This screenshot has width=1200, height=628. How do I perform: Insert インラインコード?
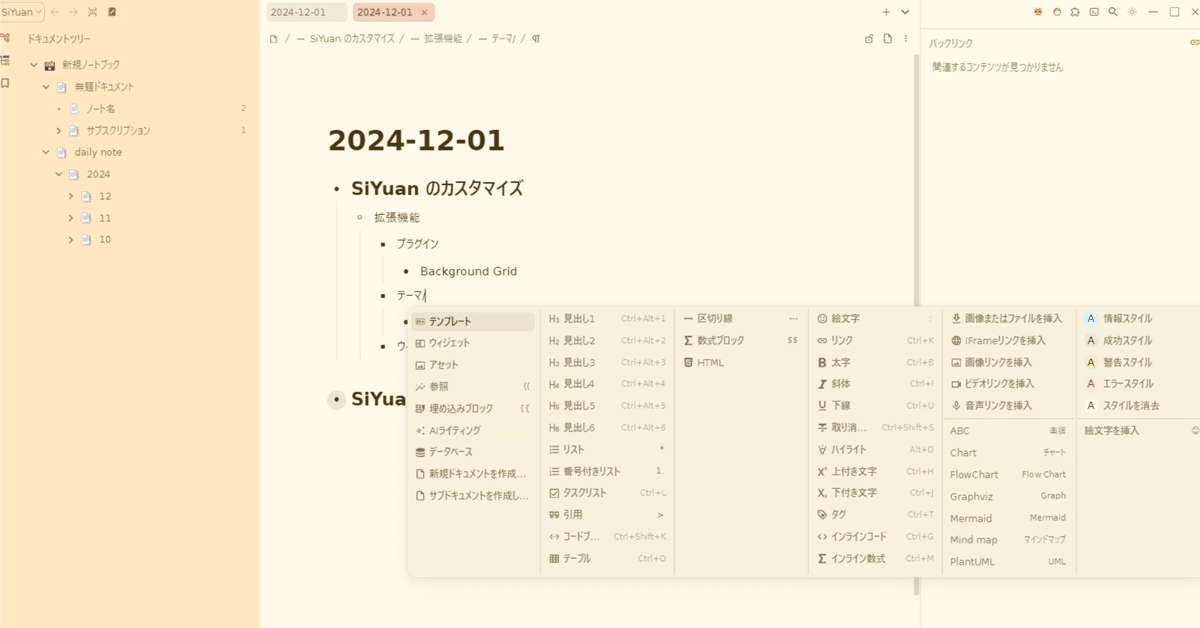[x=875, y=536]
